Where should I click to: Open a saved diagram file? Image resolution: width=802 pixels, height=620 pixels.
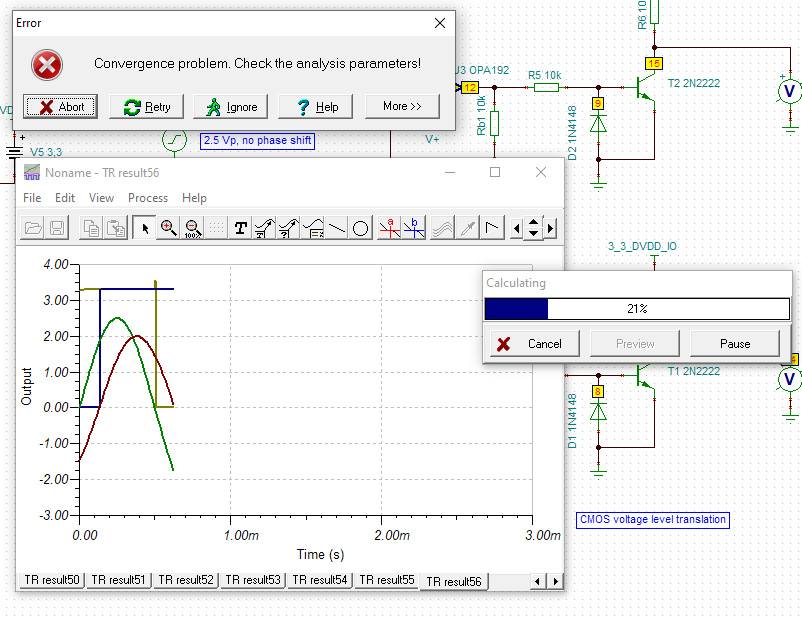[31, 228]
